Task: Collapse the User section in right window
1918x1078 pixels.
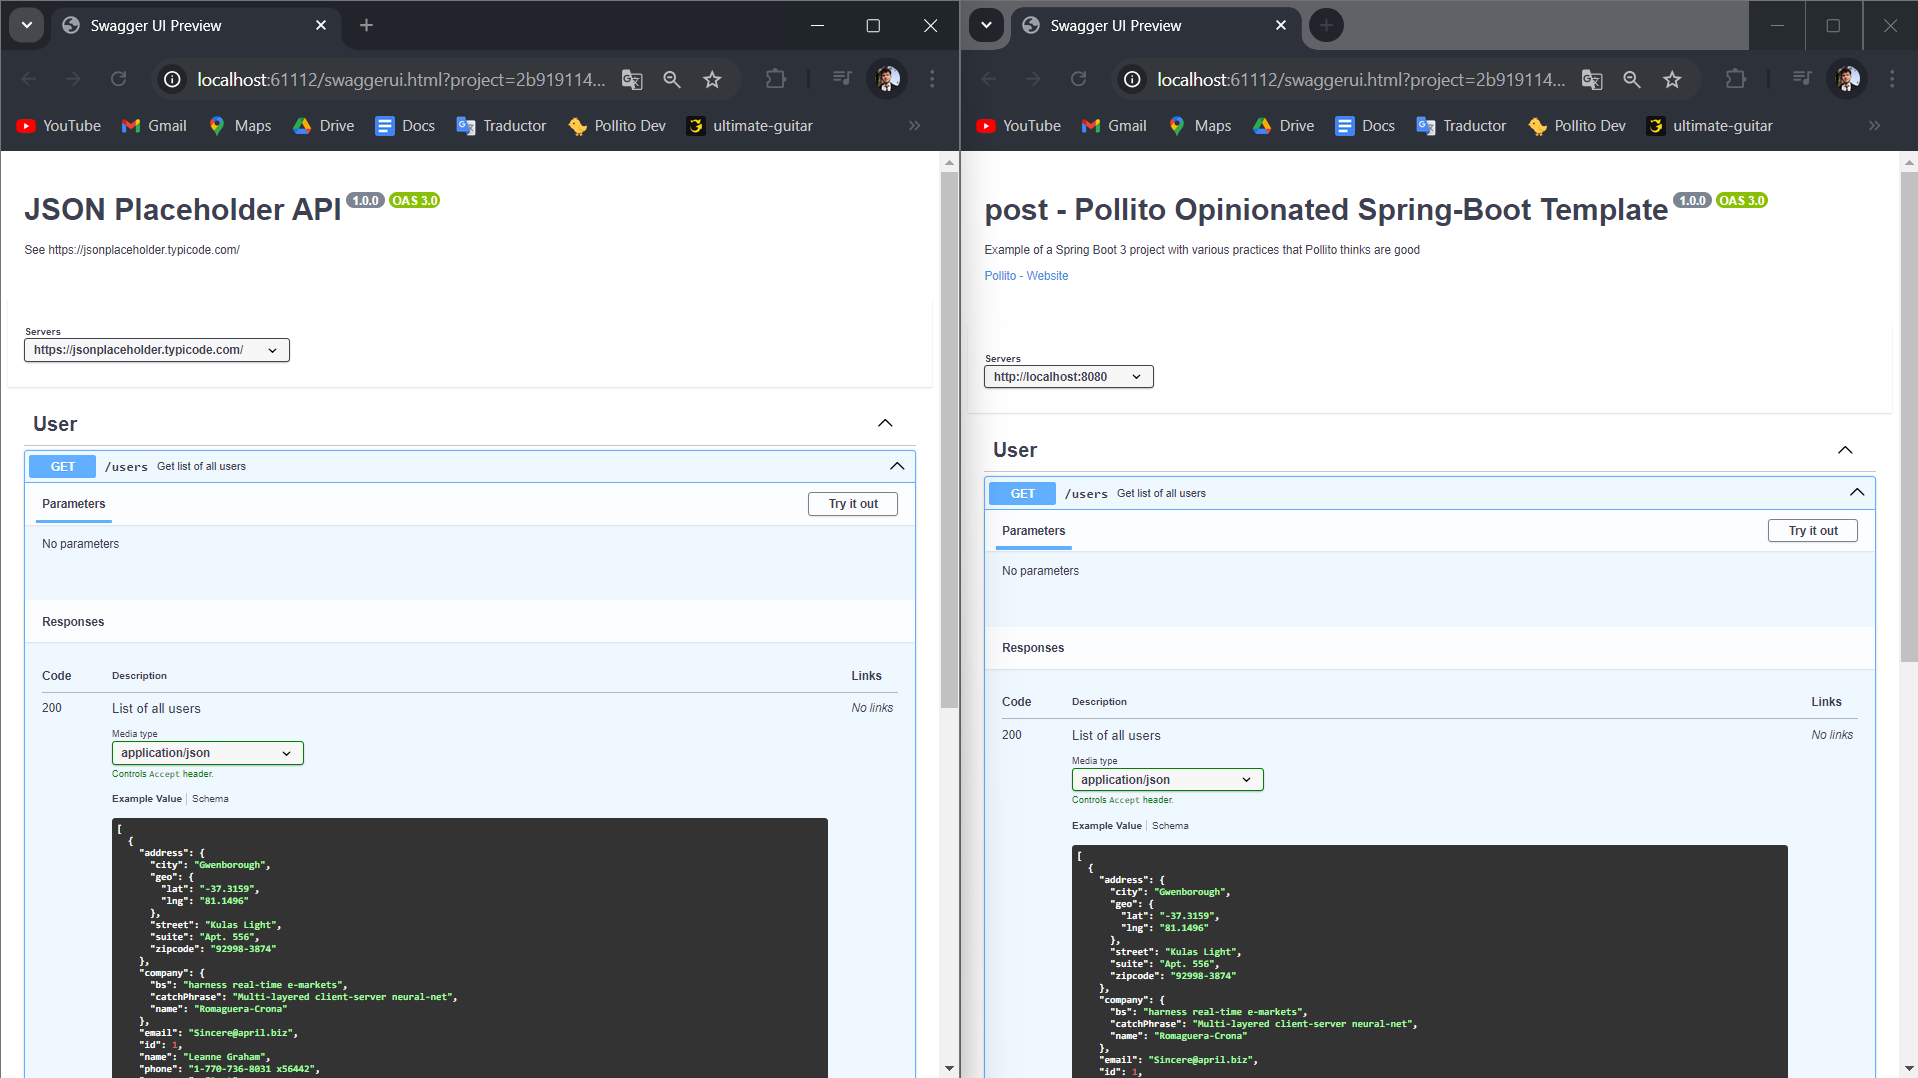Action: tap(1845, 450)
